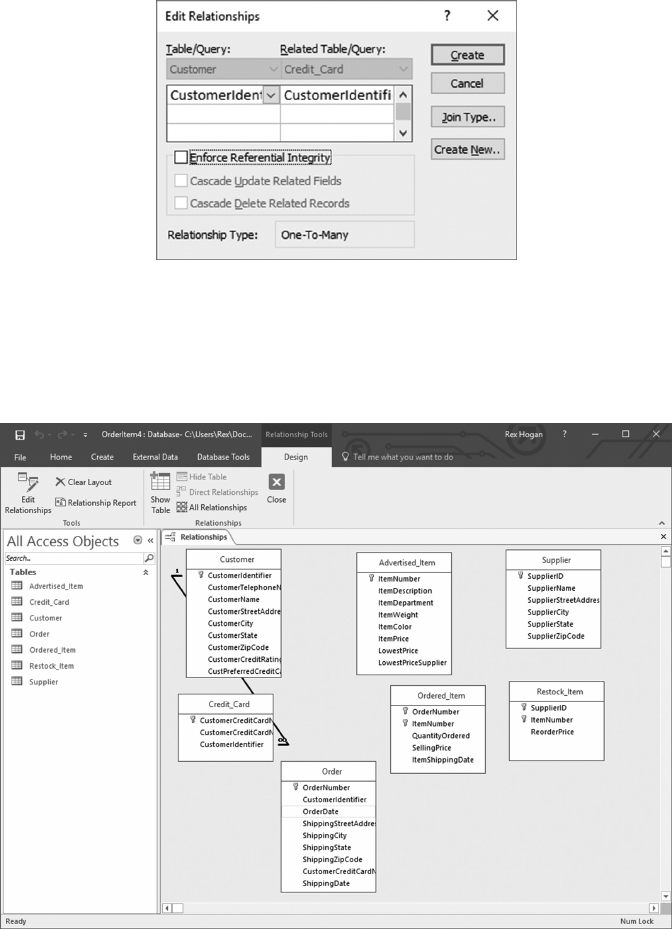Open the Table/Query Customer dropdown
This screenshot has width=672, height=929.
(x=273, y=69)
